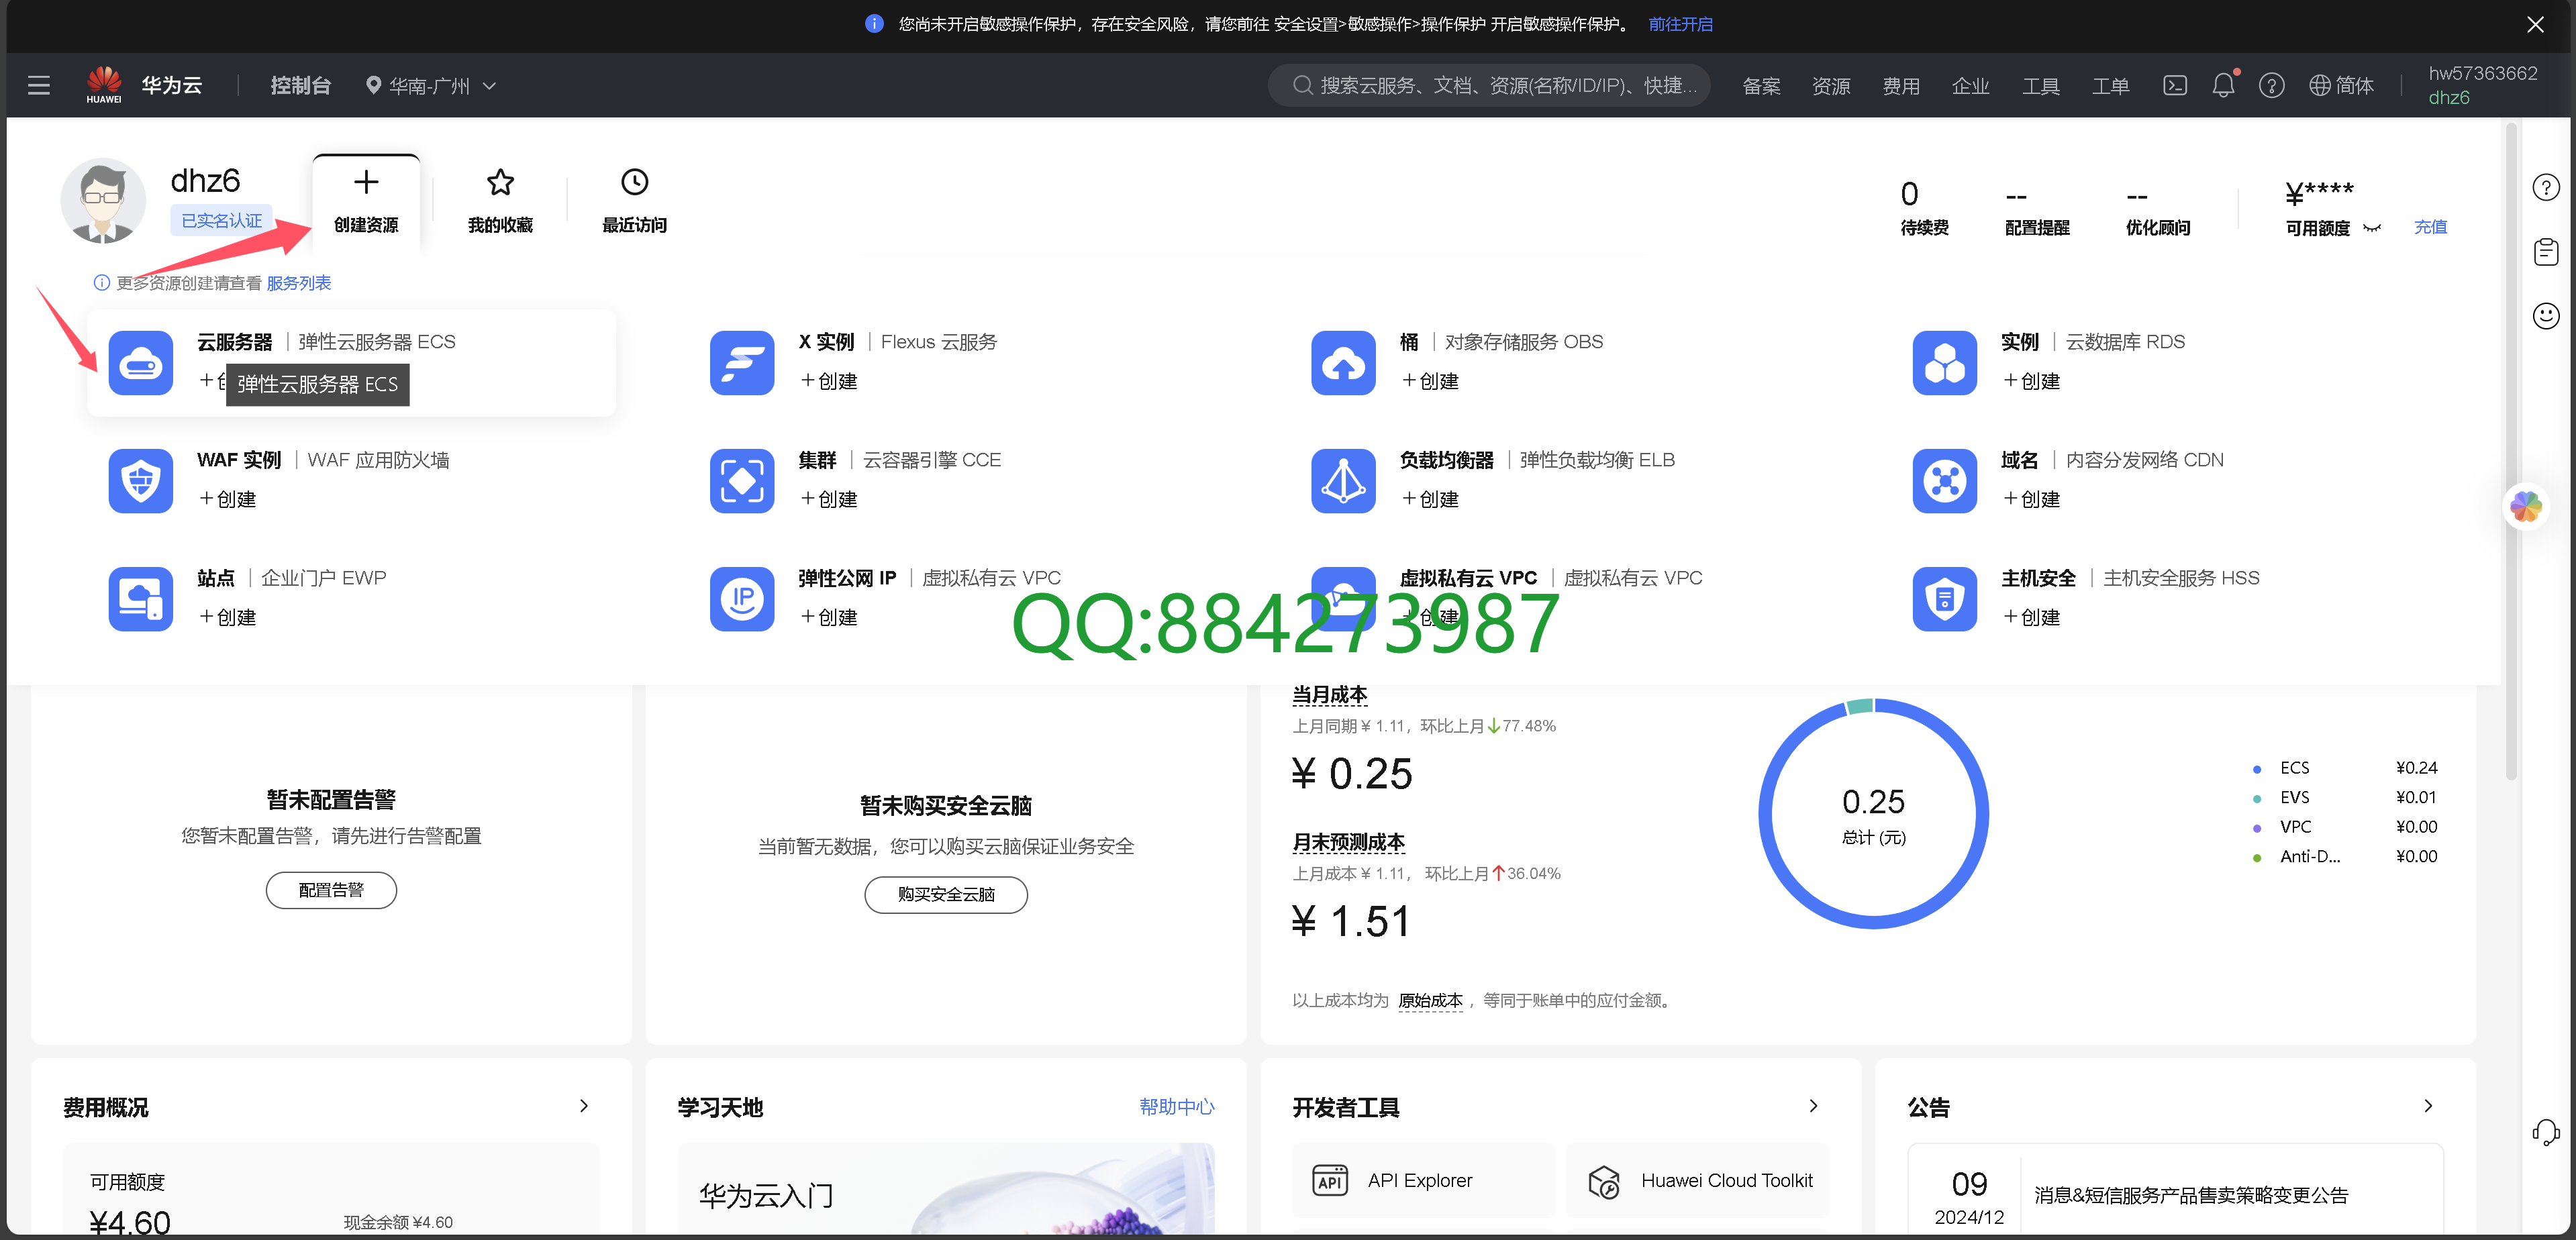Close the security warning banner
This screenshot has width=2576, height=1240.
(x=2535, y=24)
